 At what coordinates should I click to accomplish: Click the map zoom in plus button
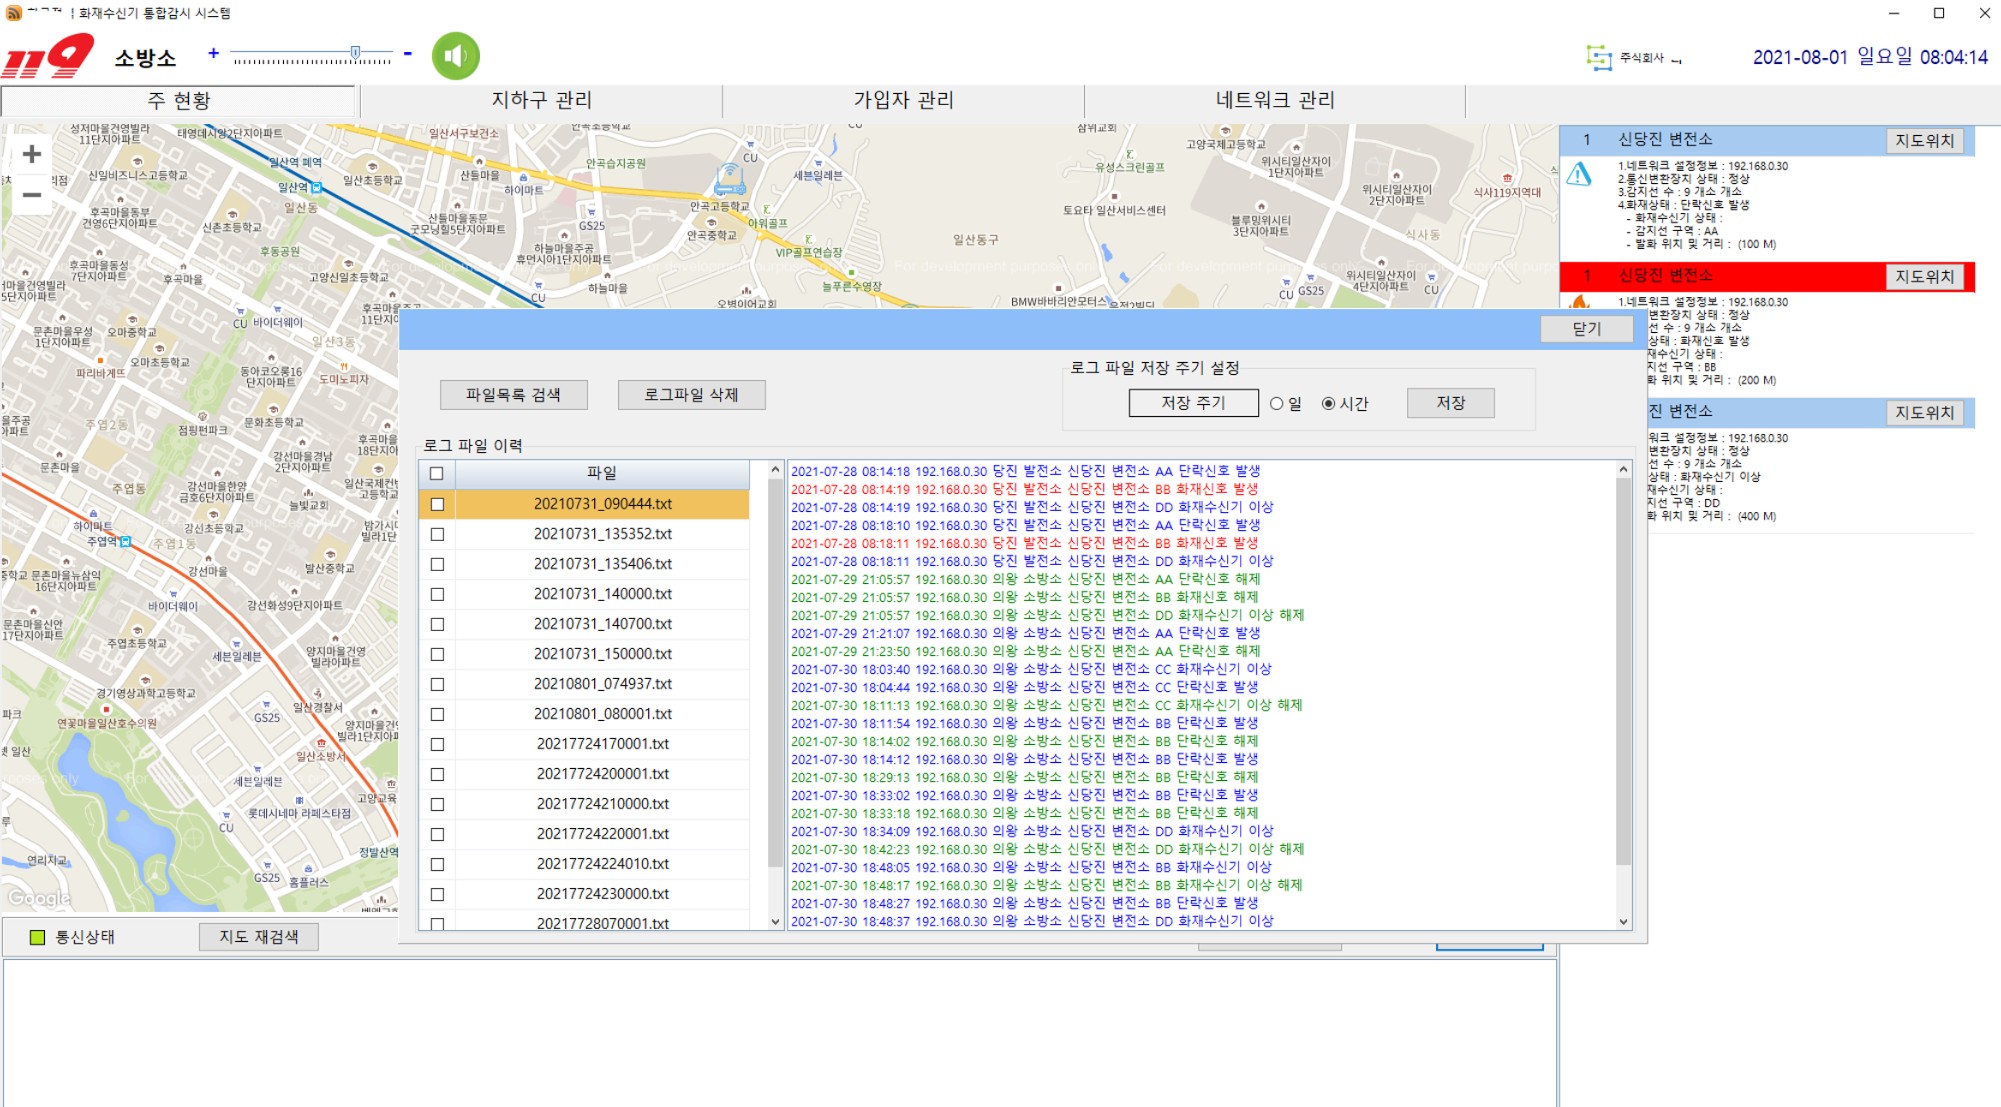32,154
